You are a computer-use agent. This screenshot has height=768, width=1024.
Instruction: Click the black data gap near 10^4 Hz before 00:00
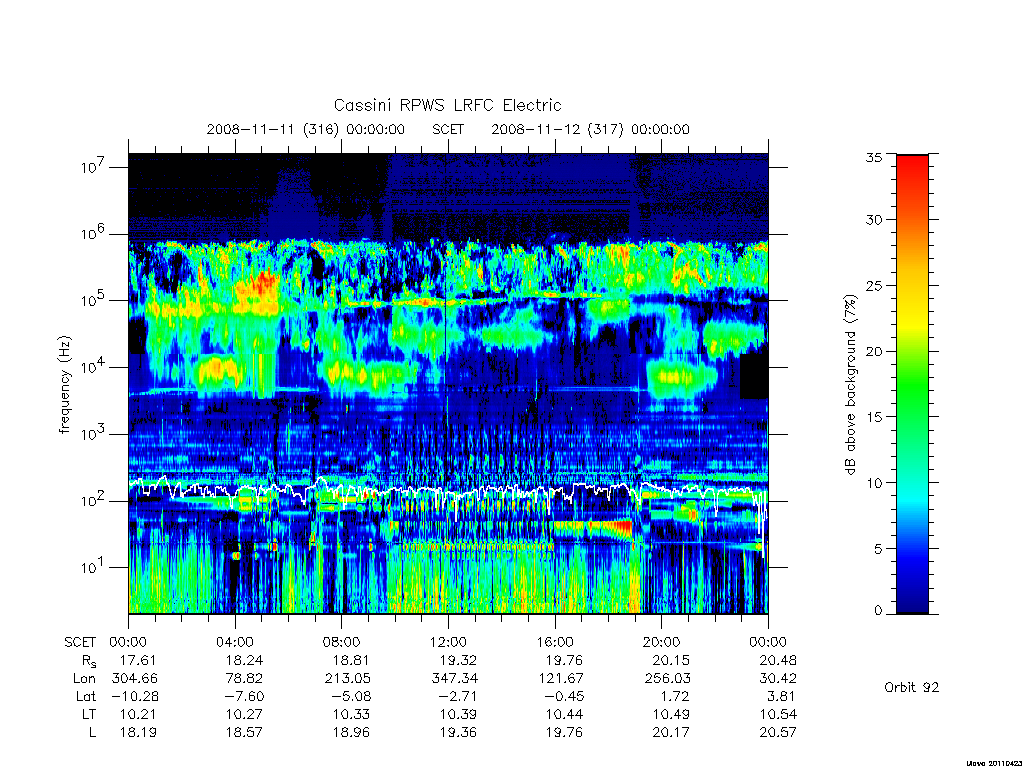[x=754, y=376]
